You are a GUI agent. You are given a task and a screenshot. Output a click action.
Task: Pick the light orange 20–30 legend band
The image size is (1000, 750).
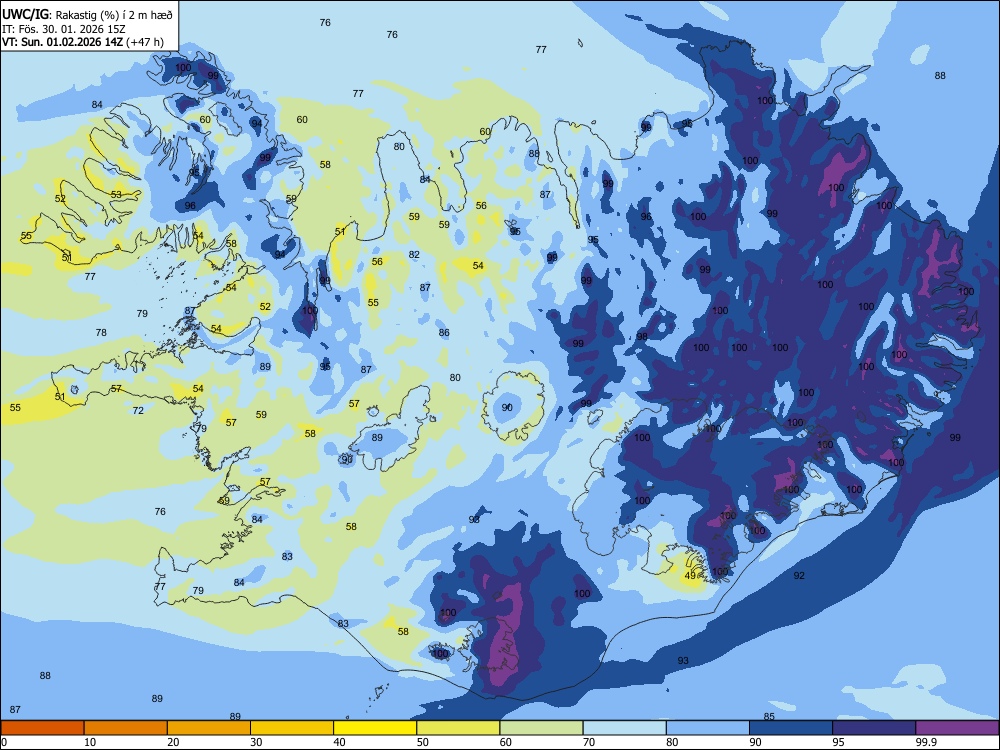coord(209,728)
